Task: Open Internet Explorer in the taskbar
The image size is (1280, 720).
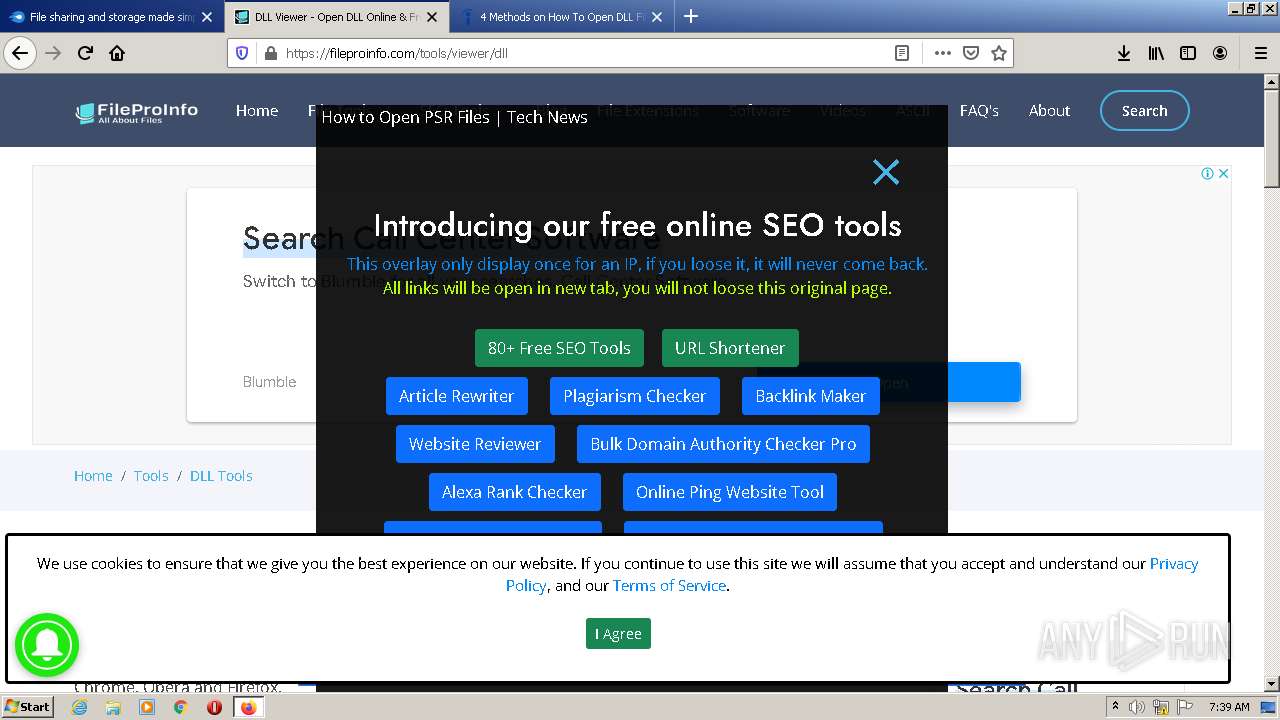Action: point(79,707)
